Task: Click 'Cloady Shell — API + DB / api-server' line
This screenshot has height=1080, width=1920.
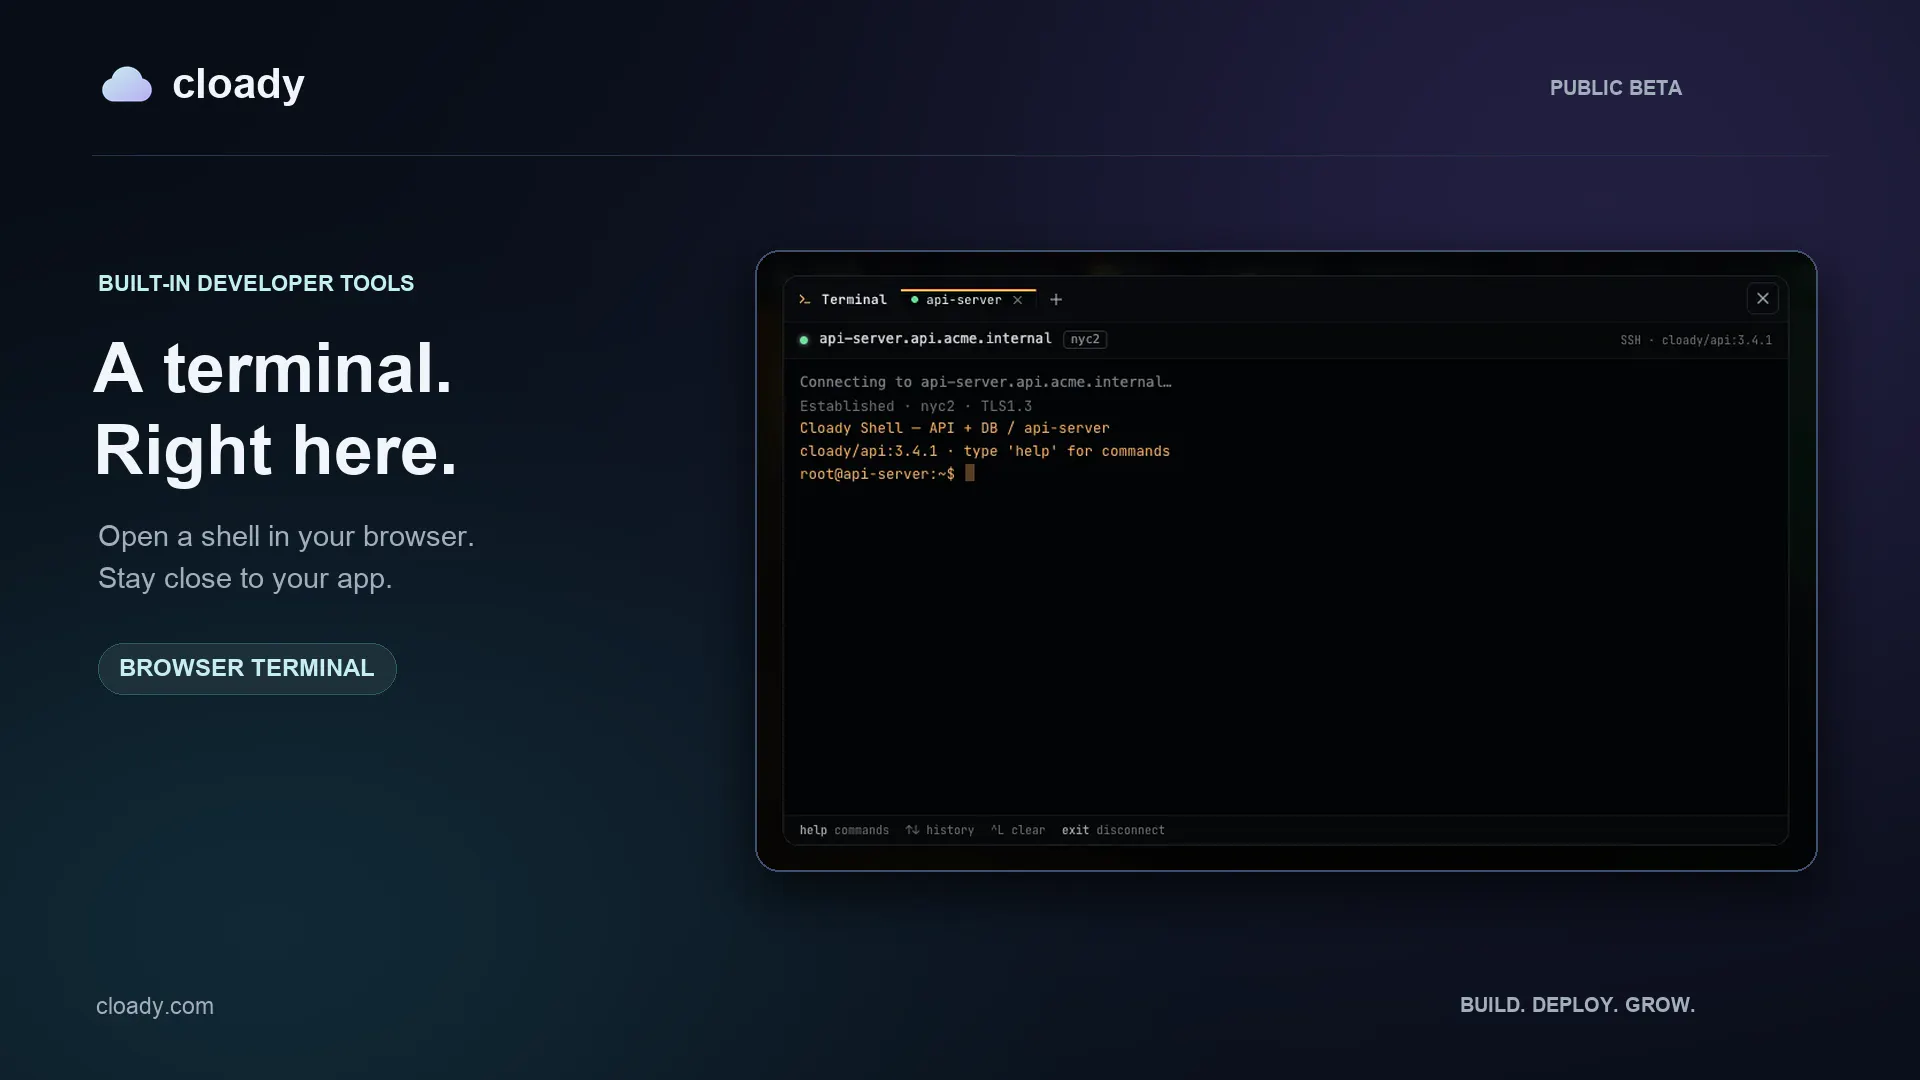Action: (954, 428)
